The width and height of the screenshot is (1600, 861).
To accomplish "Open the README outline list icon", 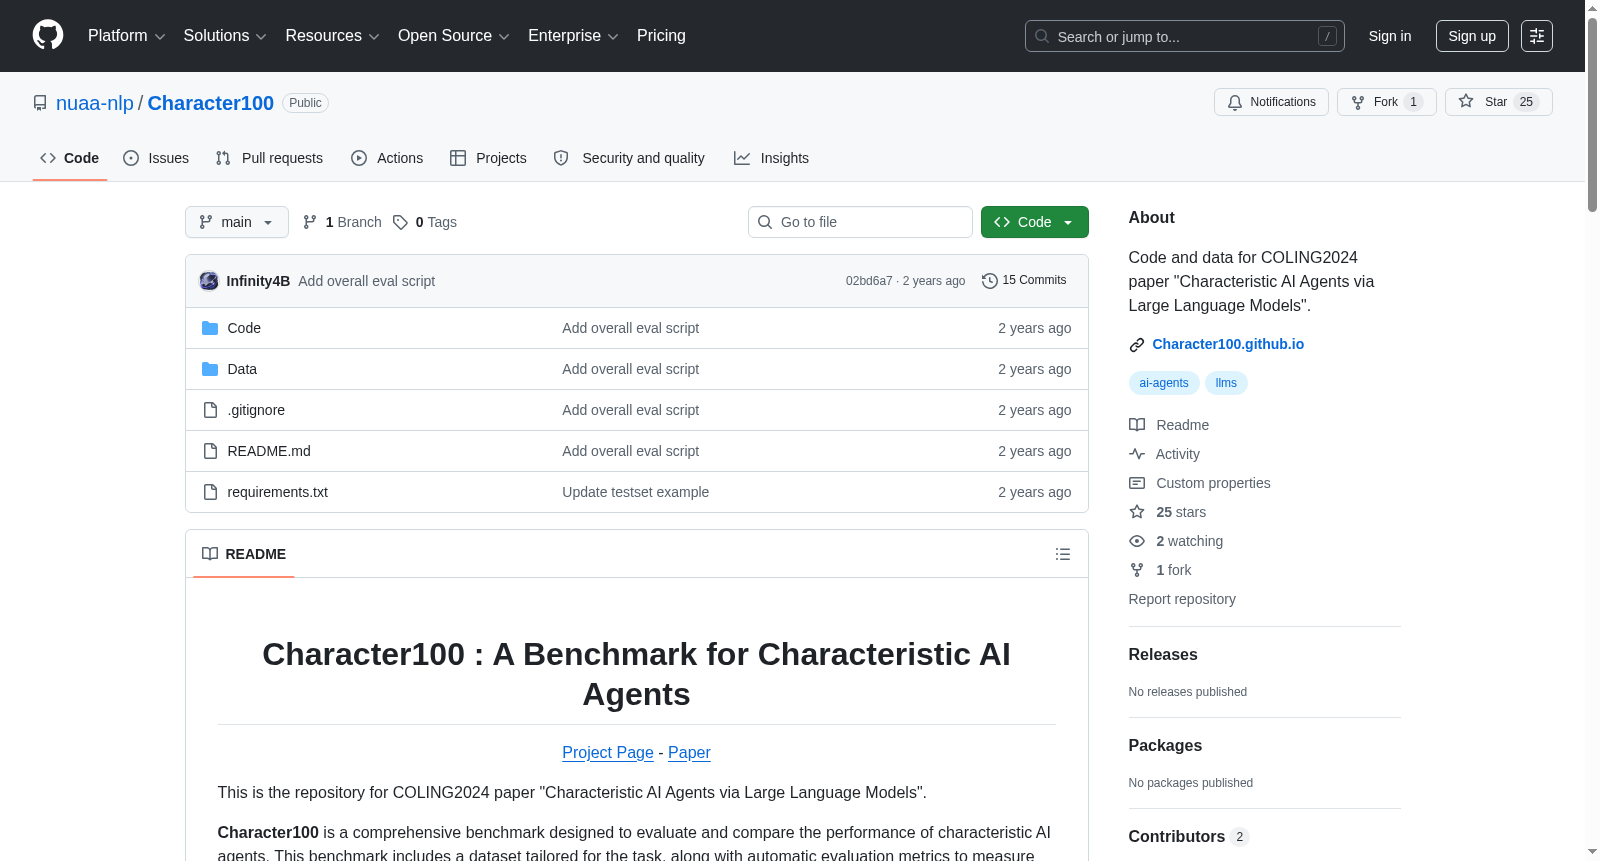I will coord(1063,554).
